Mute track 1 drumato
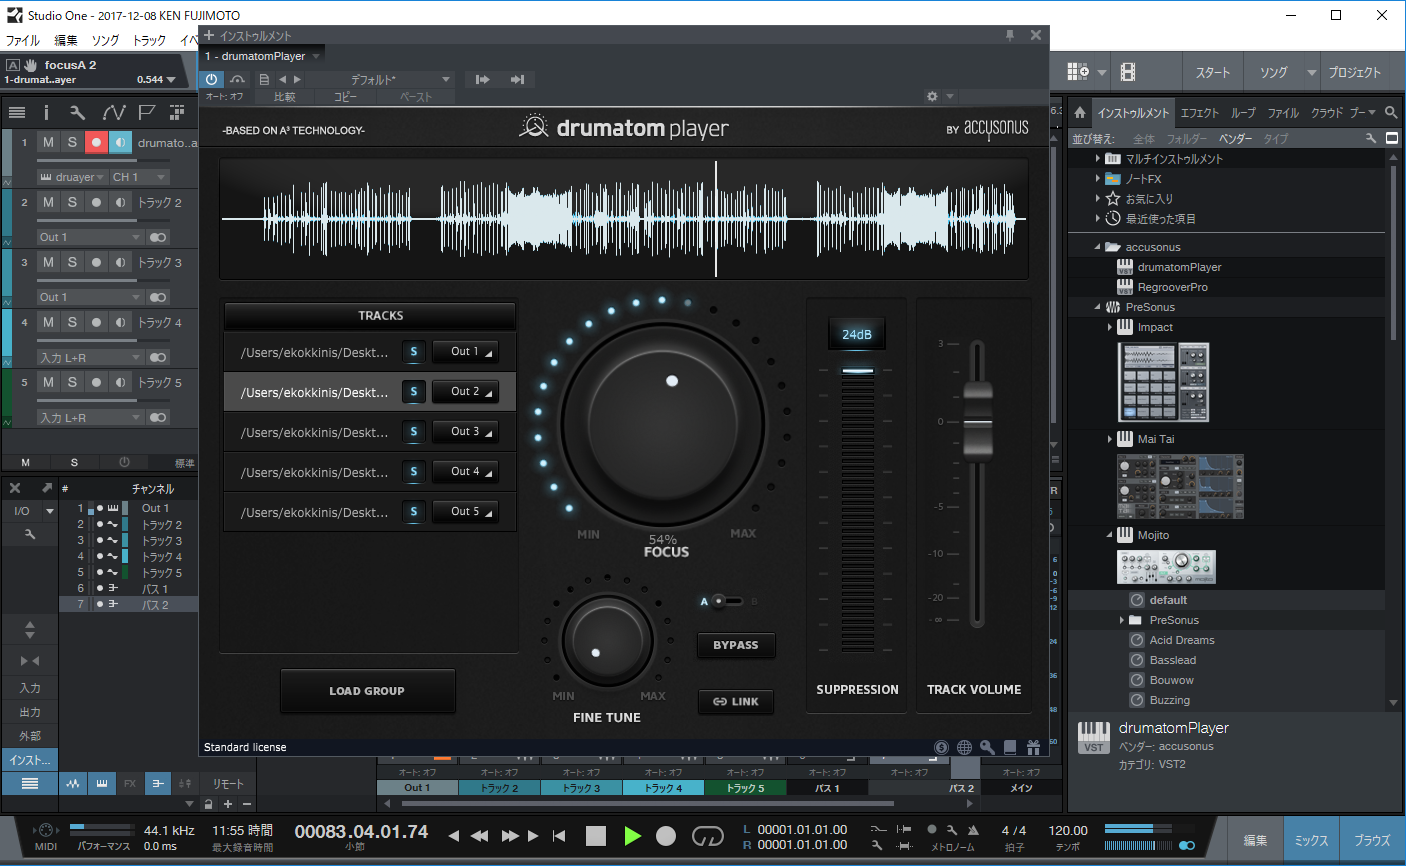 point(48,142)
